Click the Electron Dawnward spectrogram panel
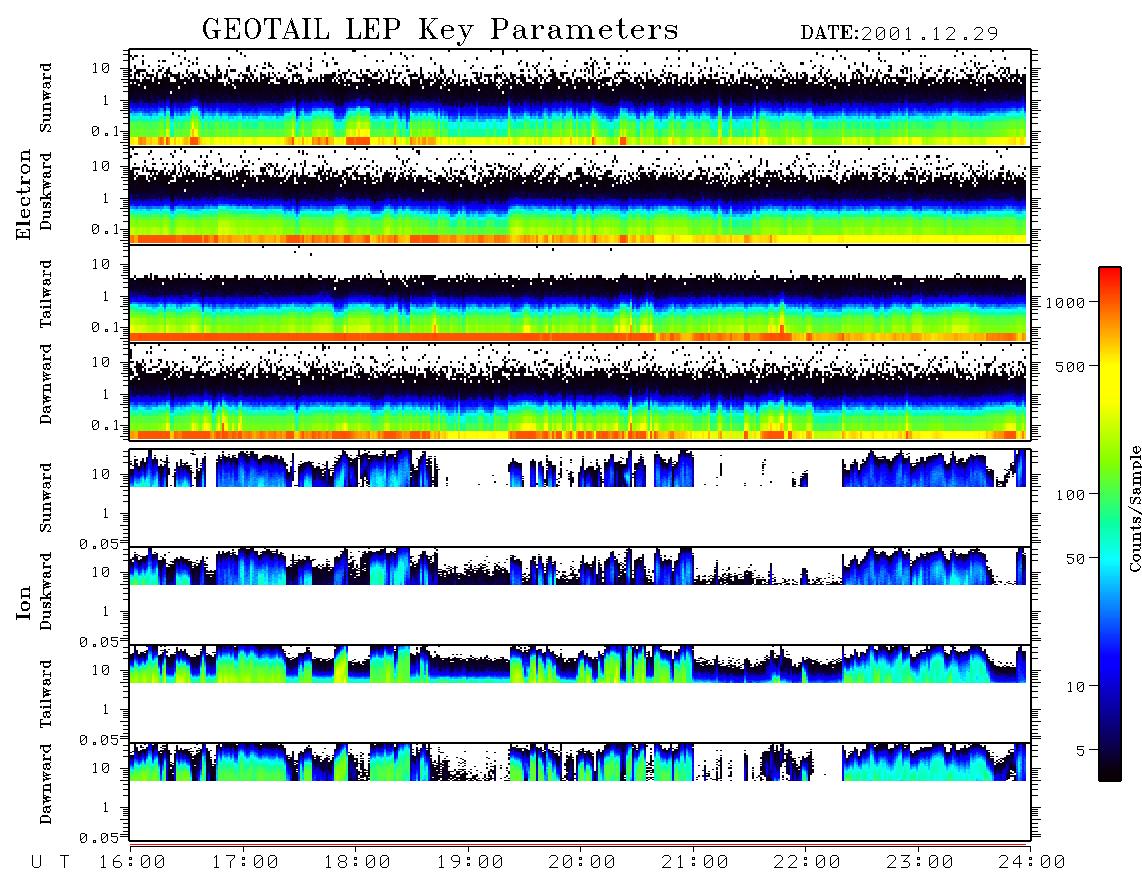Viewport: 1142px width, 880px height. 580,391
